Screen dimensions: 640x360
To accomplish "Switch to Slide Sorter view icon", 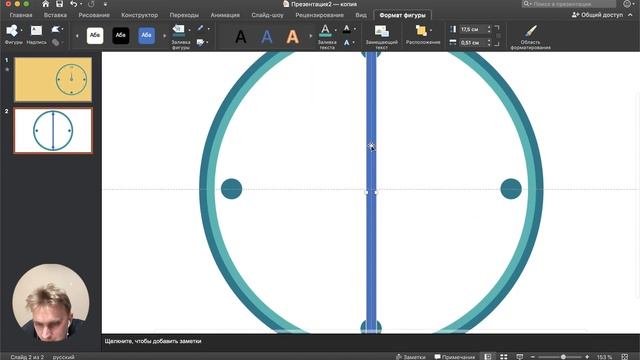I will (504, 357).
